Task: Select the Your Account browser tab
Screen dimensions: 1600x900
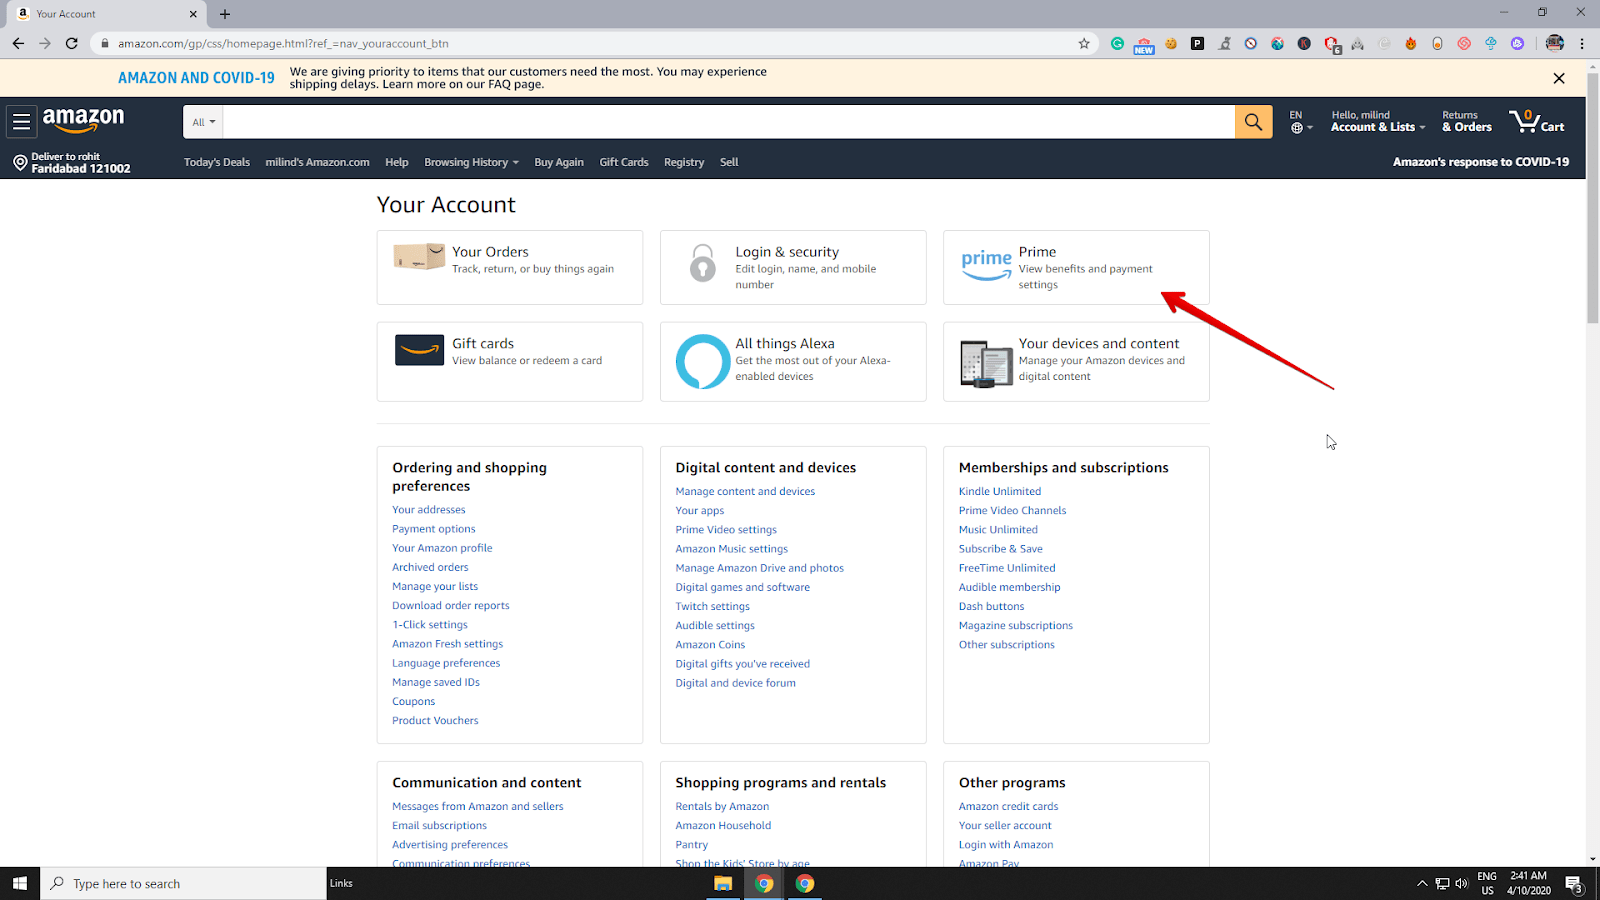Action: [108, 14]
